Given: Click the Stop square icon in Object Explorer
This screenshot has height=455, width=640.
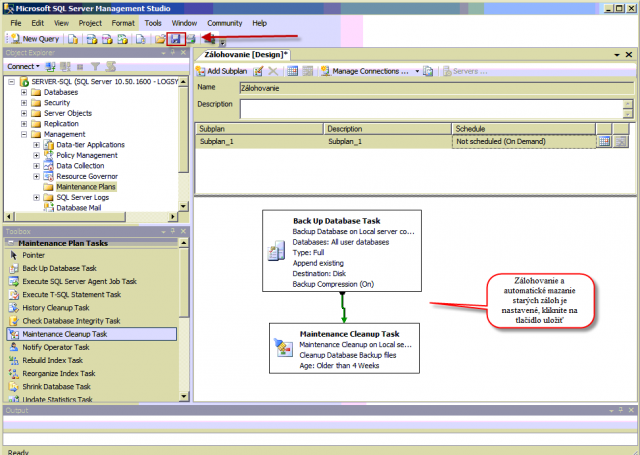Looking at the screenshot, I should (80, 66).
